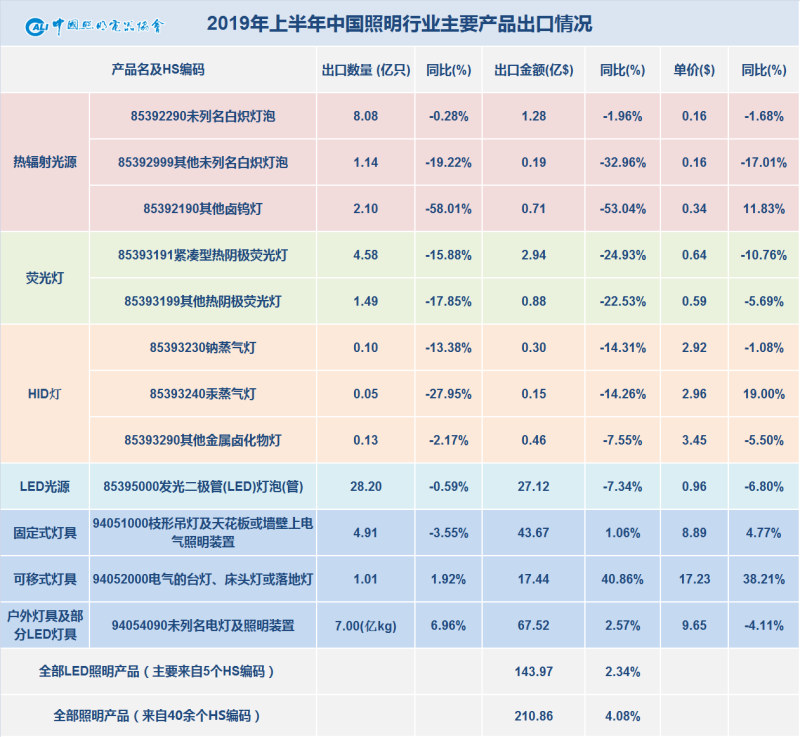Select the rightmost 同比(%) column header

(764, 70)
